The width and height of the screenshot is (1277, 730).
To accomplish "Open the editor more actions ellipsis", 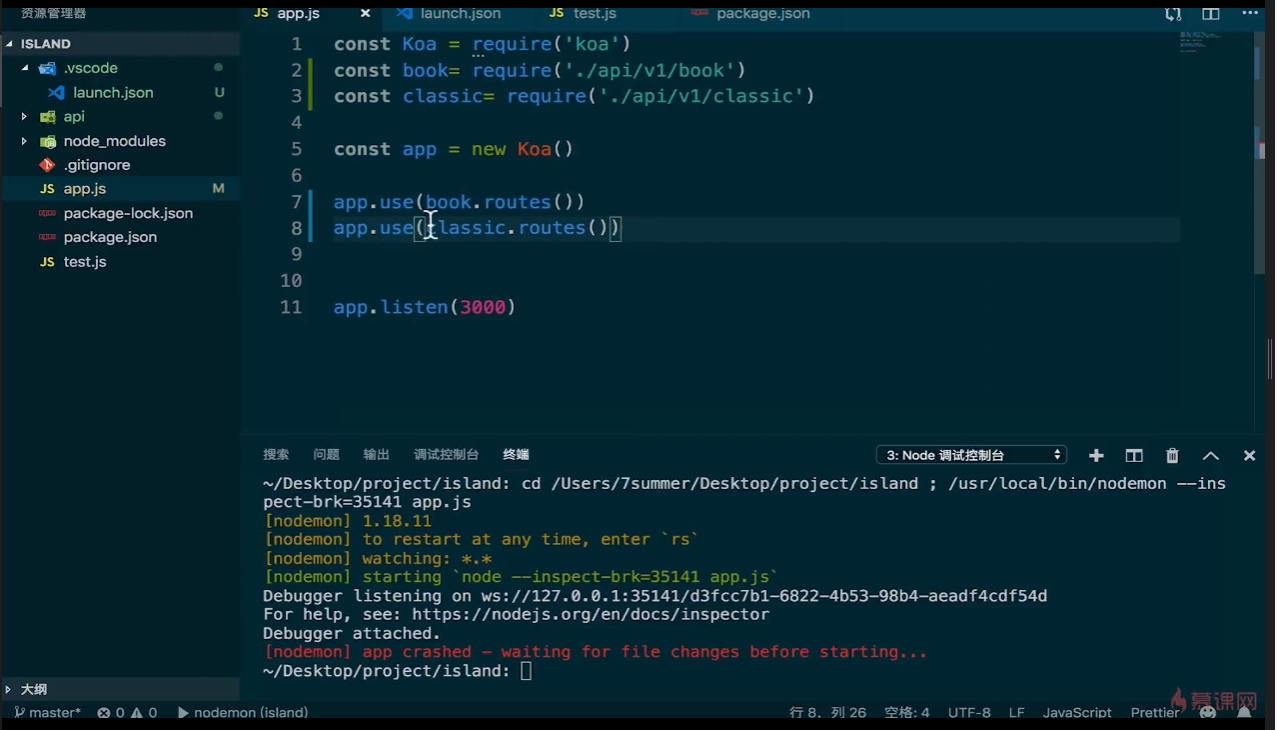I will click(x=1250, y=14).
